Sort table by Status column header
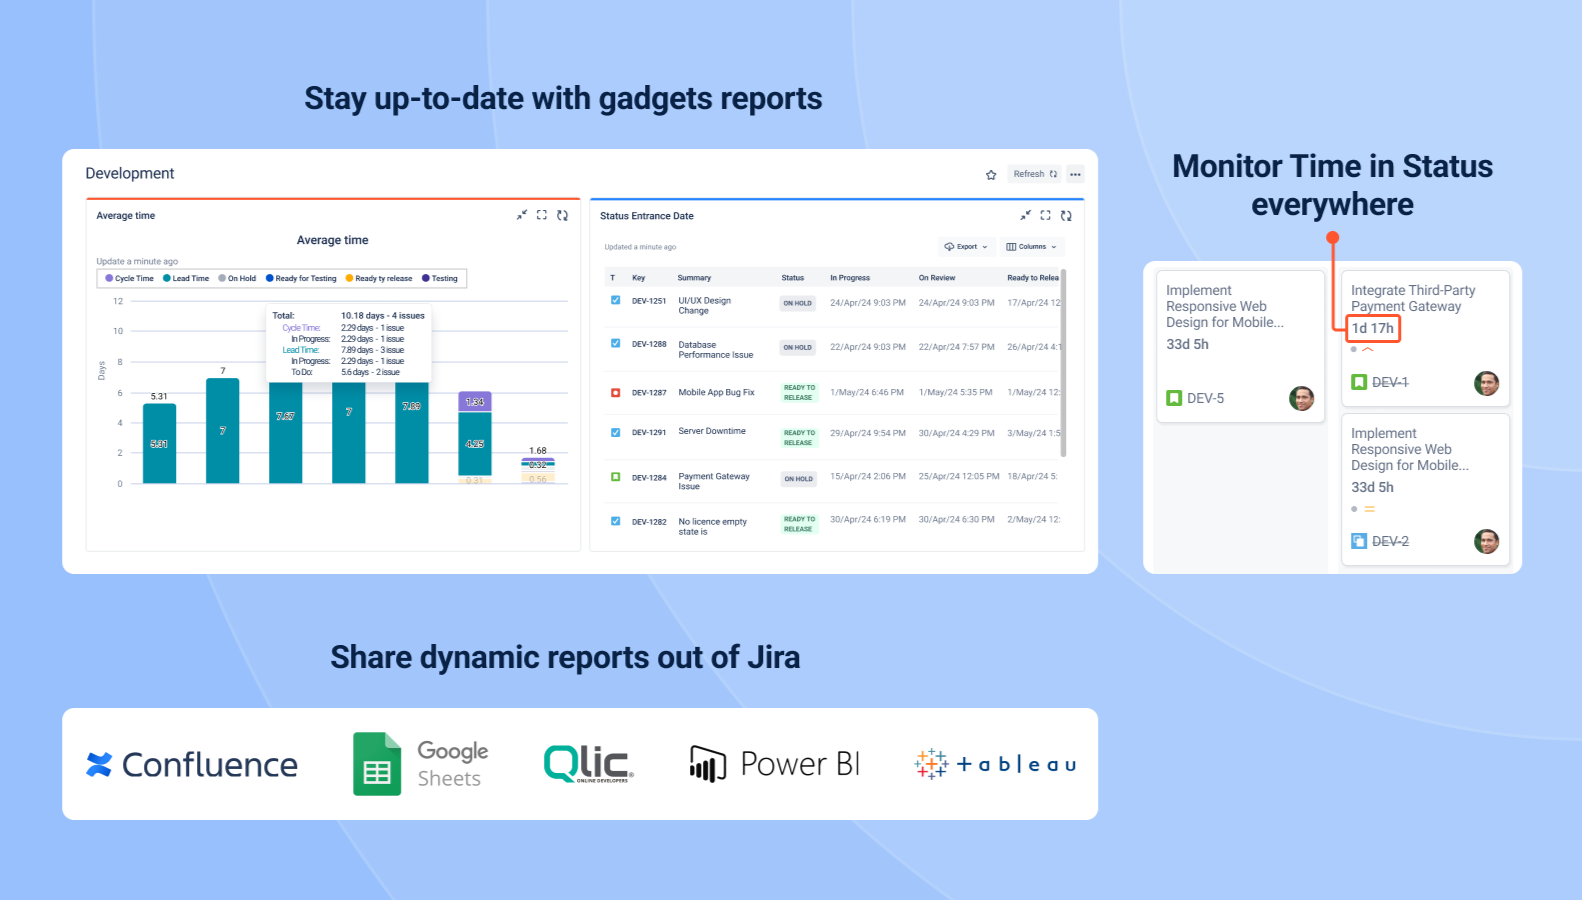The height and width of the screenshot is (900, 1582). (x=793, y=278)
